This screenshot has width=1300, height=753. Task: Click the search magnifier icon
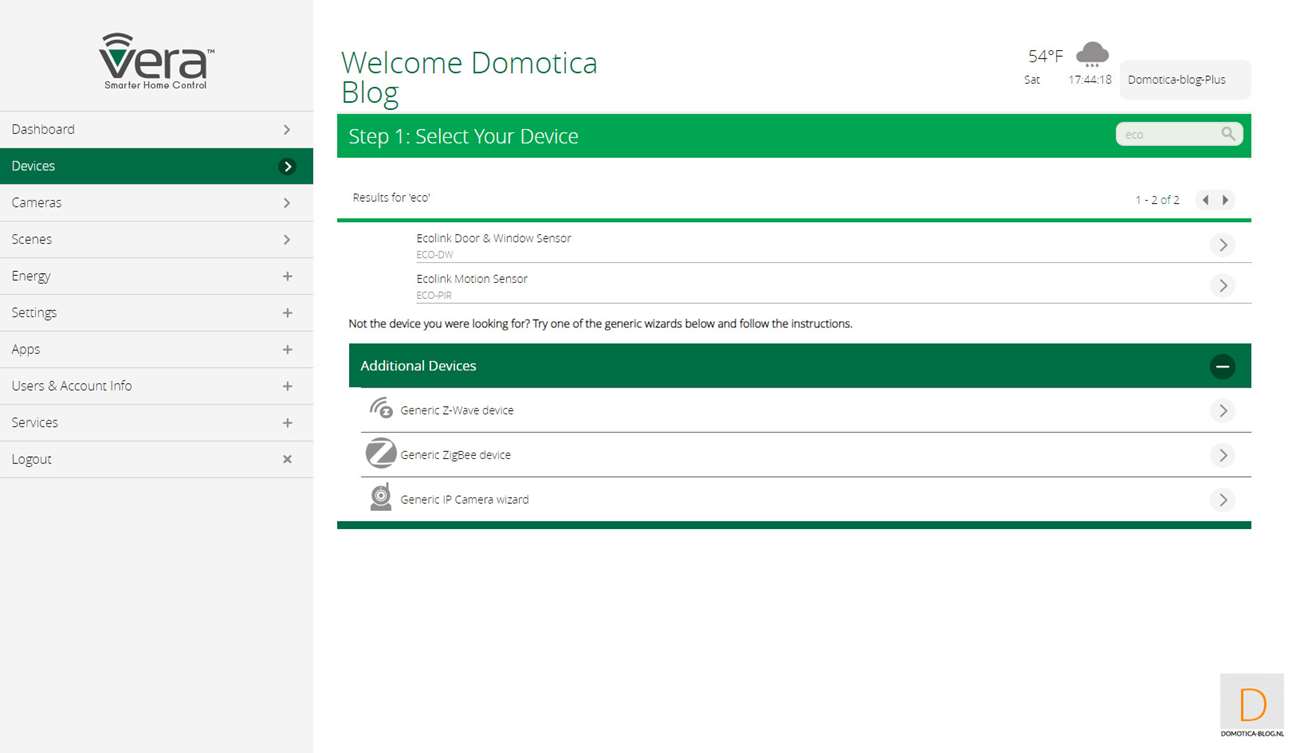tap(1227, 134)
